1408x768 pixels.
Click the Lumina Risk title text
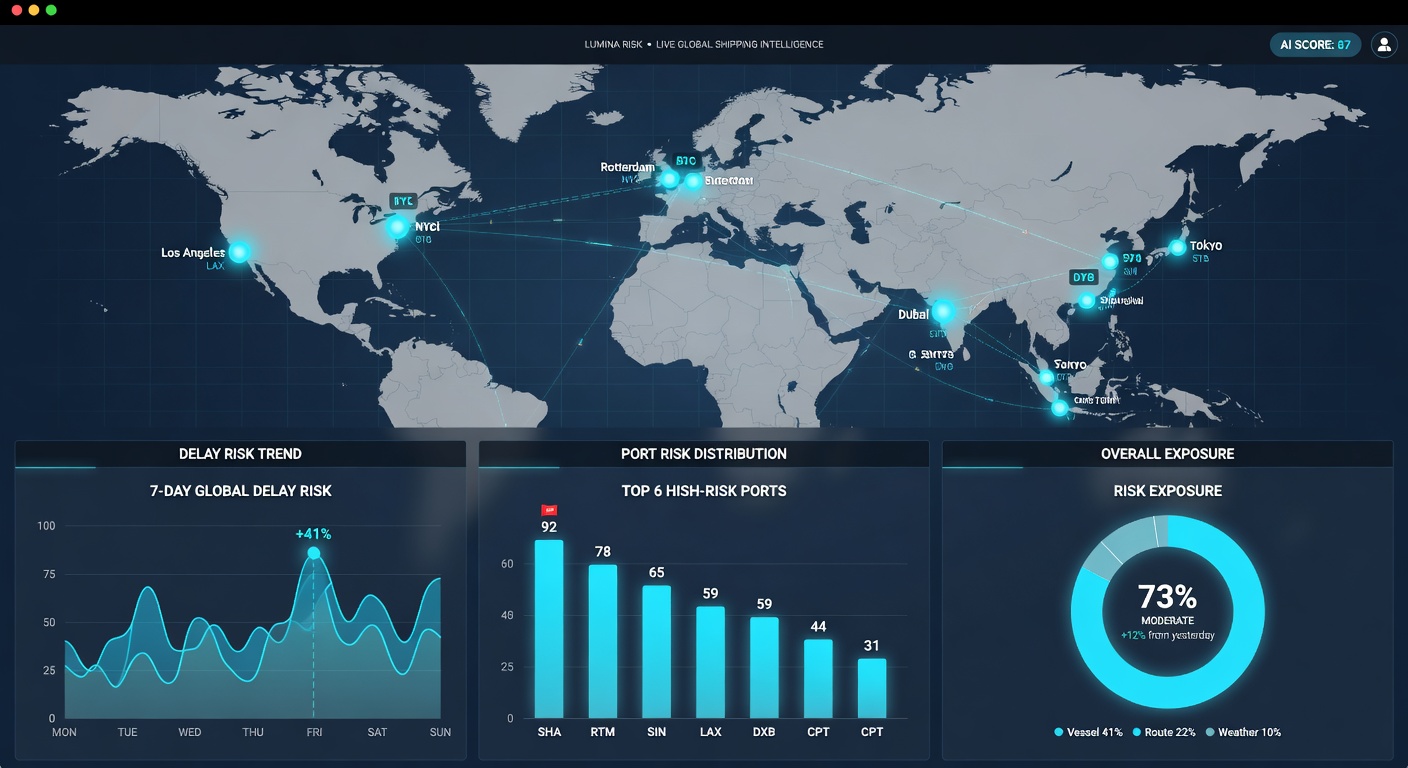coord(614,44)
